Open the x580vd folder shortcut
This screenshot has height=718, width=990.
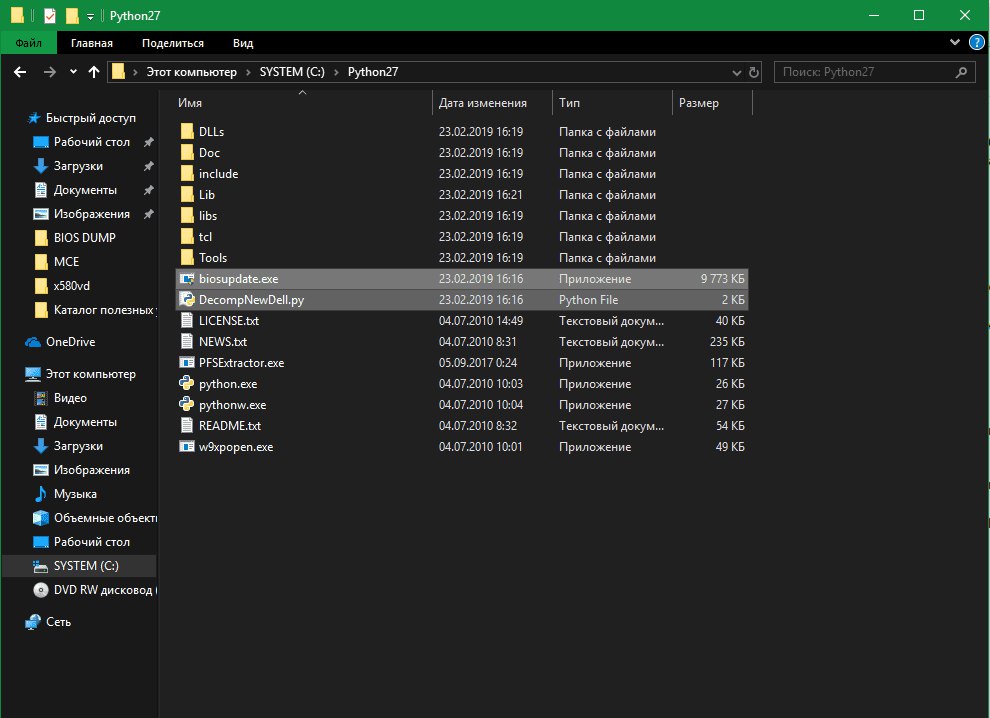72,286
